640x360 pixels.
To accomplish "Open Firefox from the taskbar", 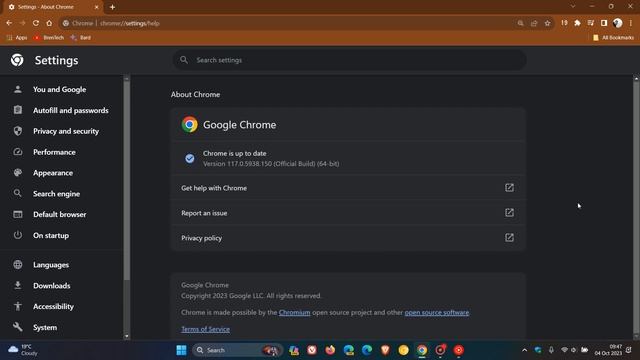I will click(x=330, y=350).
